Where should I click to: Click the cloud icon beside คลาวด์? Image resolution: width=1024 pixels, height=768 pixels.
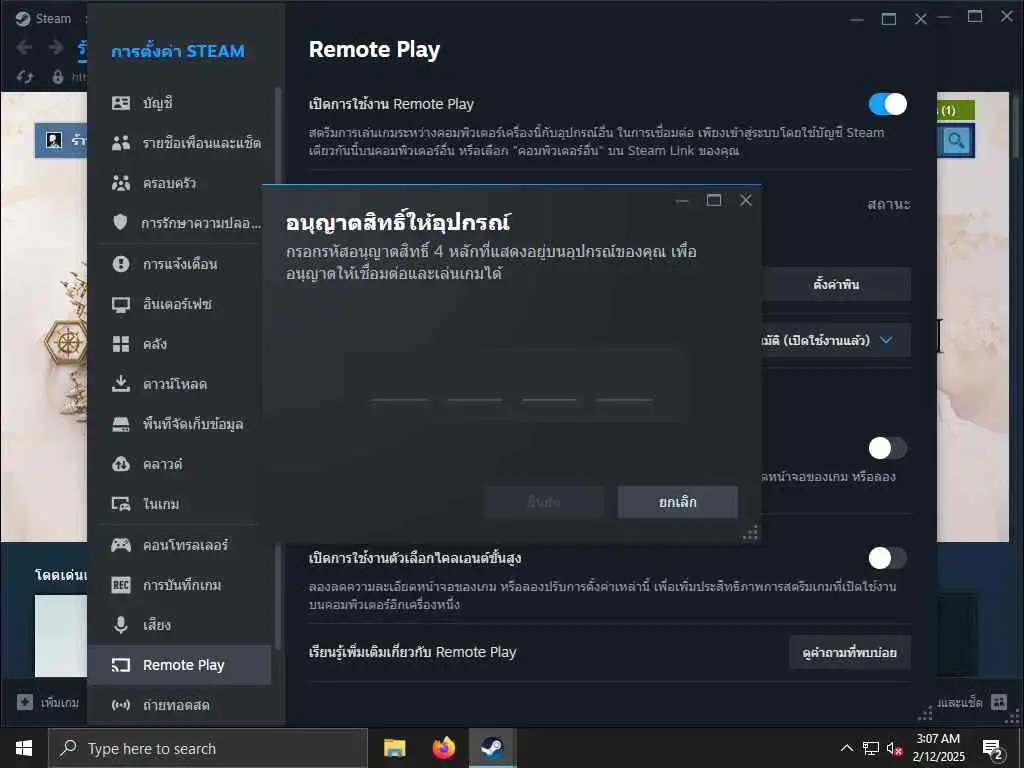point(121,464)
